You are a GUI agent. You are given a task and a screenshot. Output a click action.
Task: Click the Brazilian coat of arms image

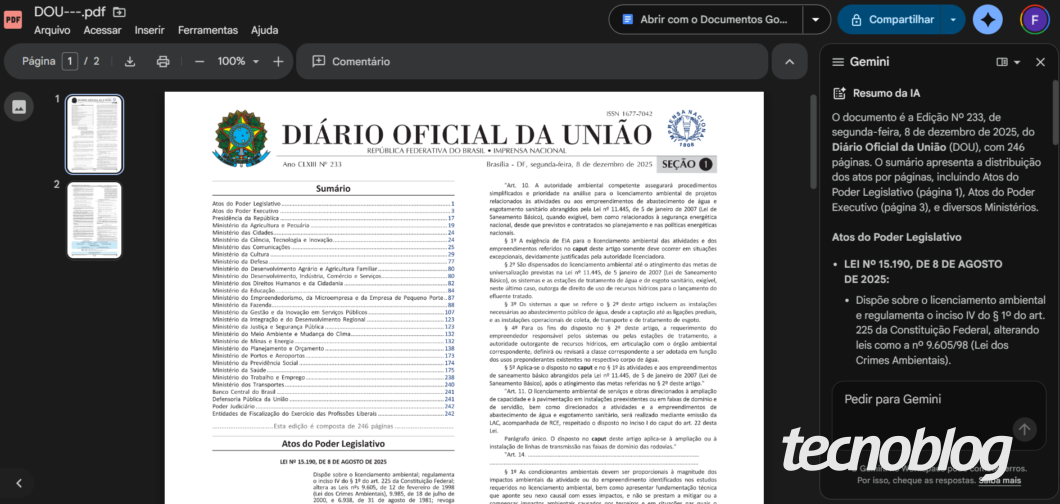[x=241, y=138]
